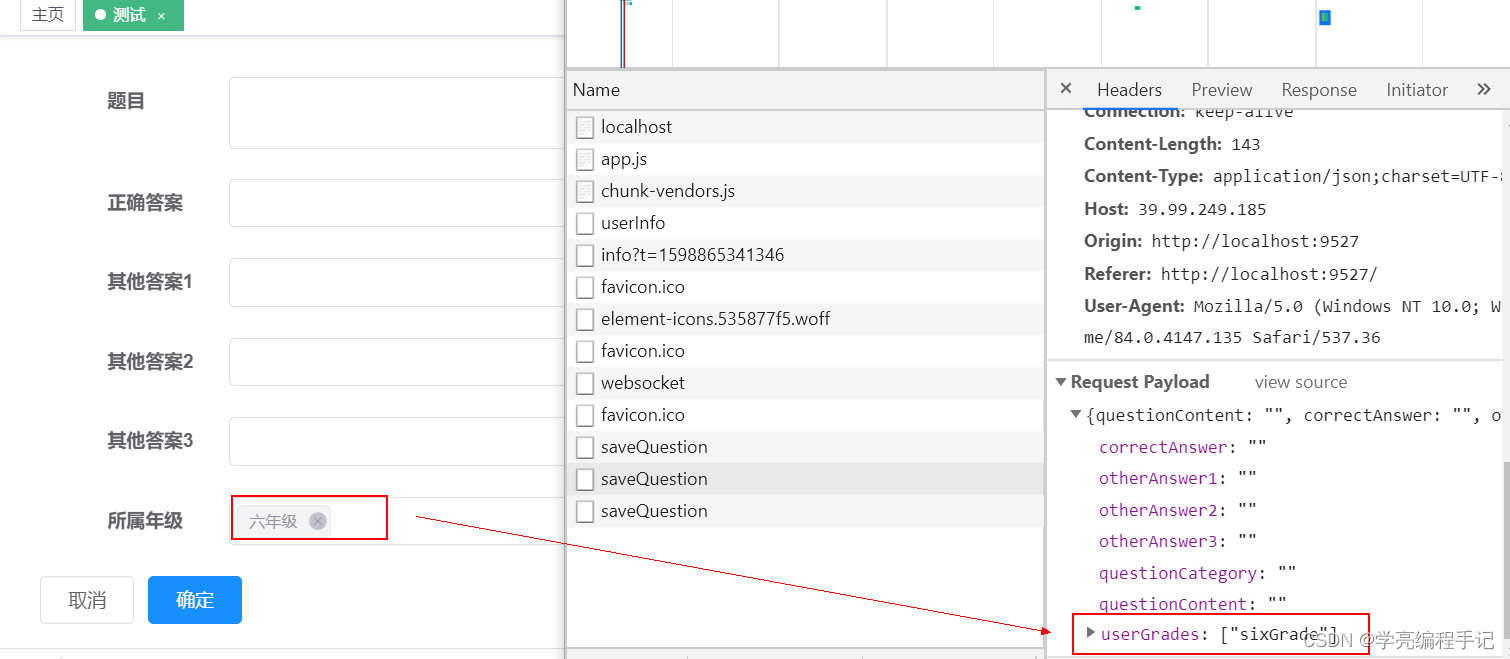The width and height of the screenshot is (1510, 659).
Task: Click the view source link
Action: click(x=1301, y=382)
